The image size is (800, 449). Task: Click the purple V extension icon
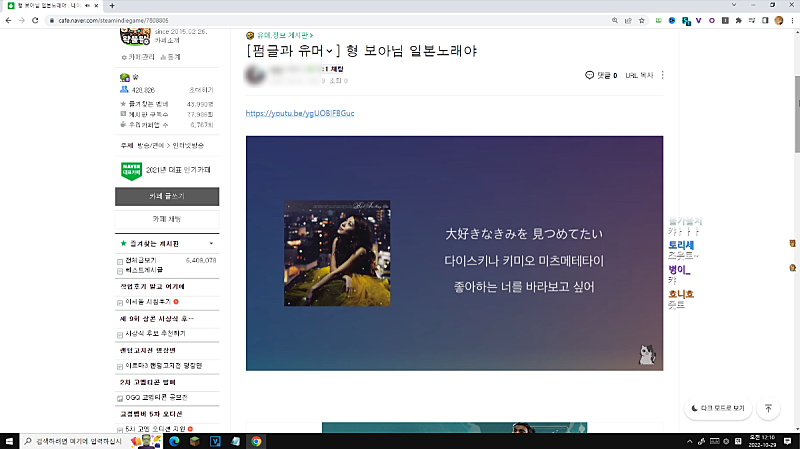click(x=698, y=20)
